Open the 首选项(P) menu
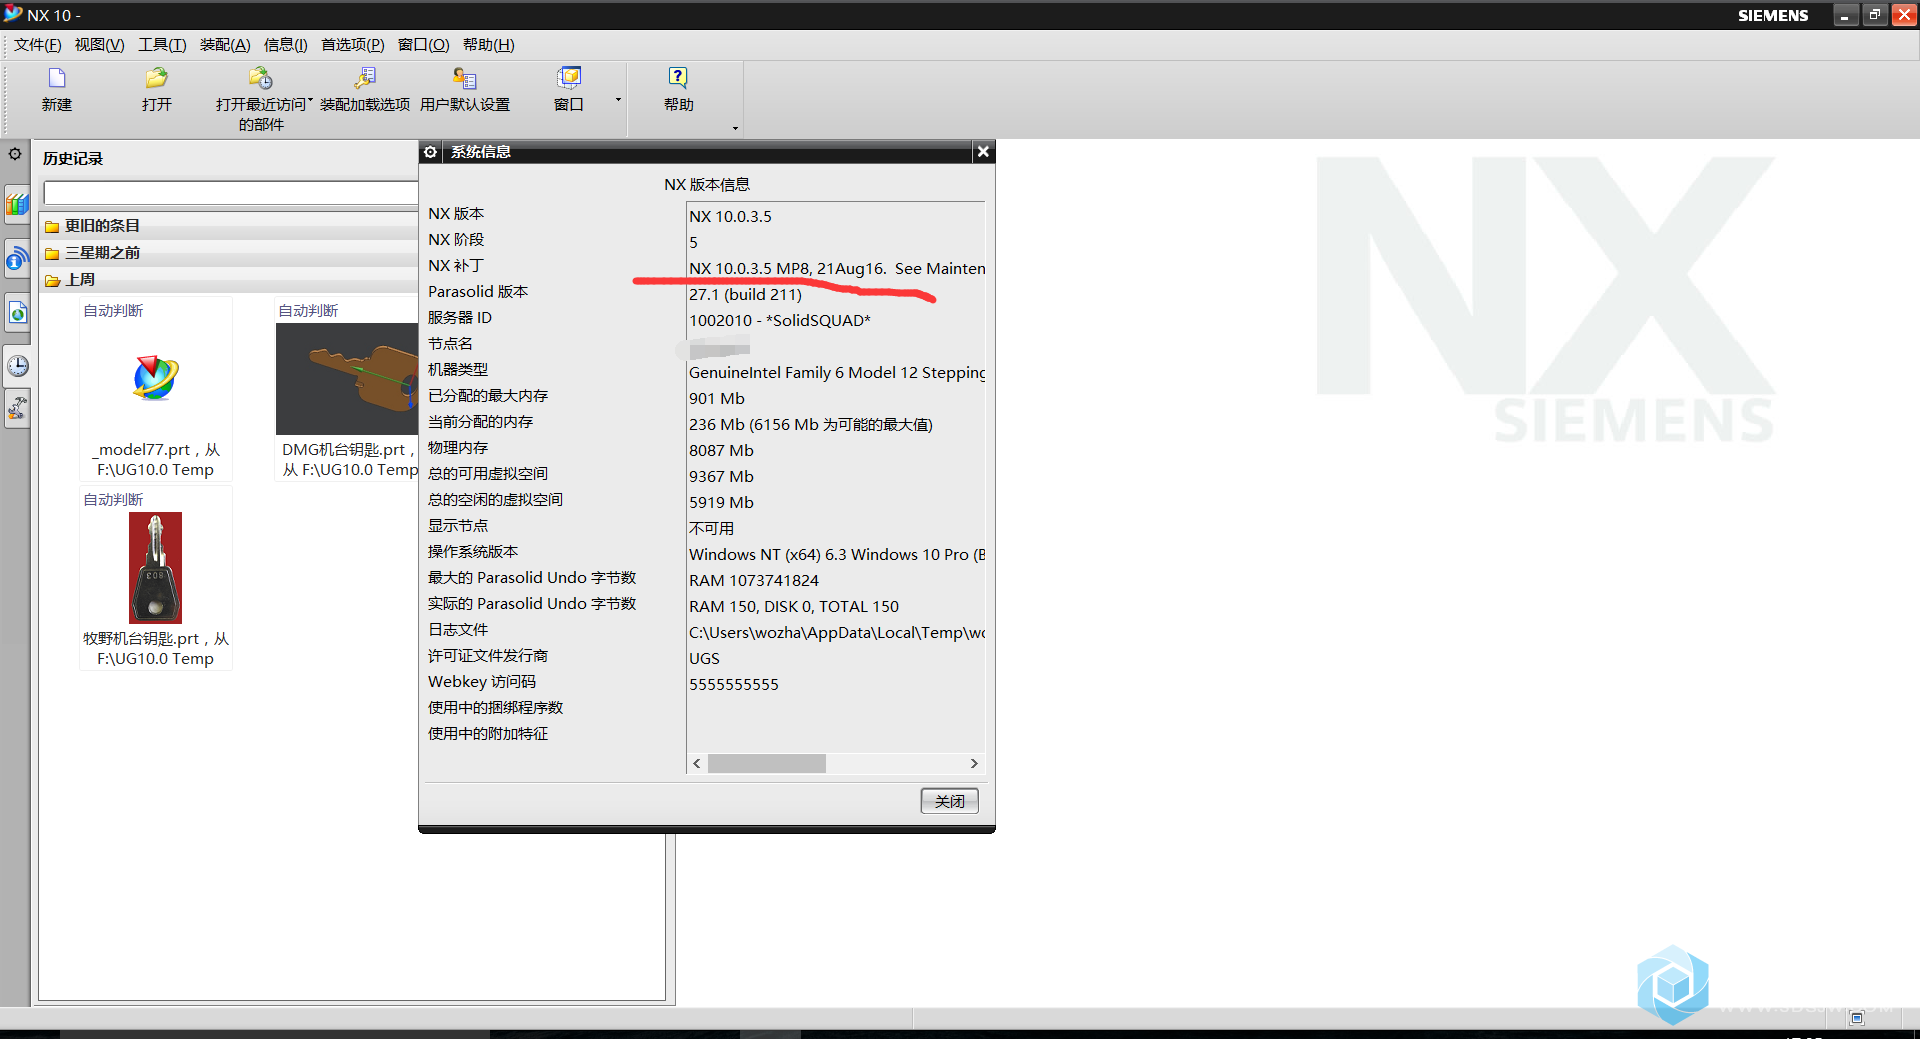 [352, 45]
